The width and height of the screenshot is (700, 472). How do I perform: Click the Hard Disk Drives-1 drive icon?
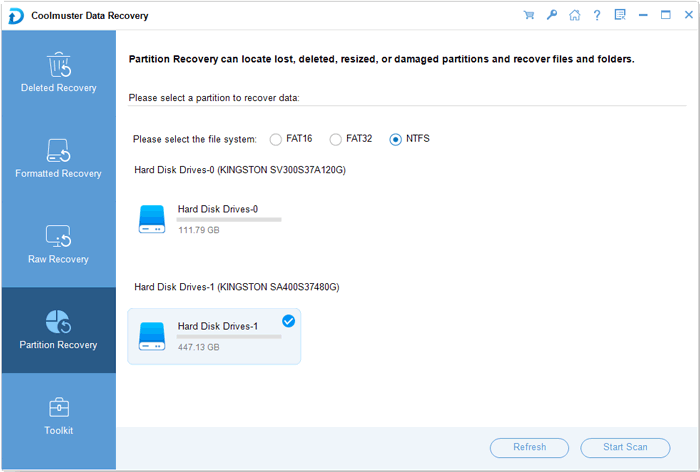(152, 336)
